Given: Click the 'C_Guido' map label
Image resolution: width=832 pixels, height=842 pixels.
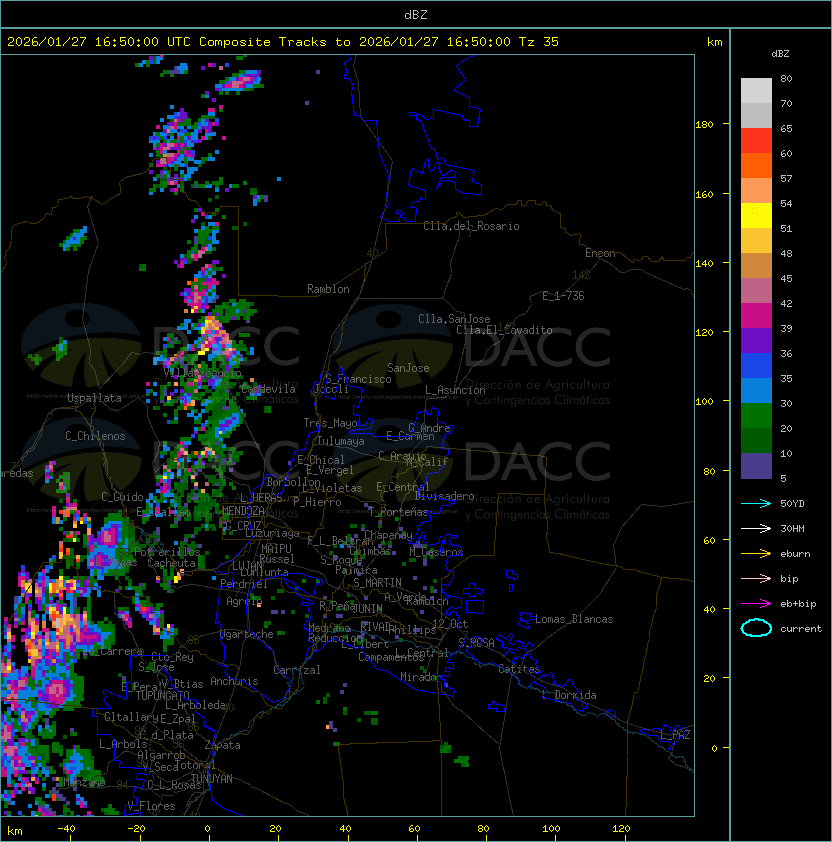Looking at the screenshot, I should (122, 497).
